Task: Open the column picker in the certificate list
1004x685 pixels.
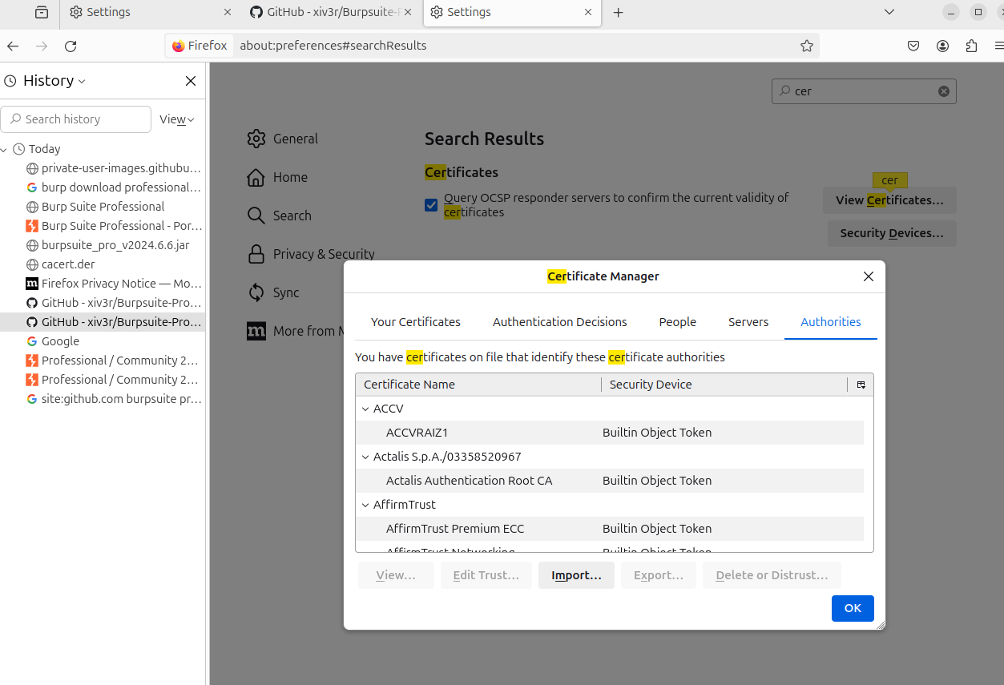Action: [861, 385]
